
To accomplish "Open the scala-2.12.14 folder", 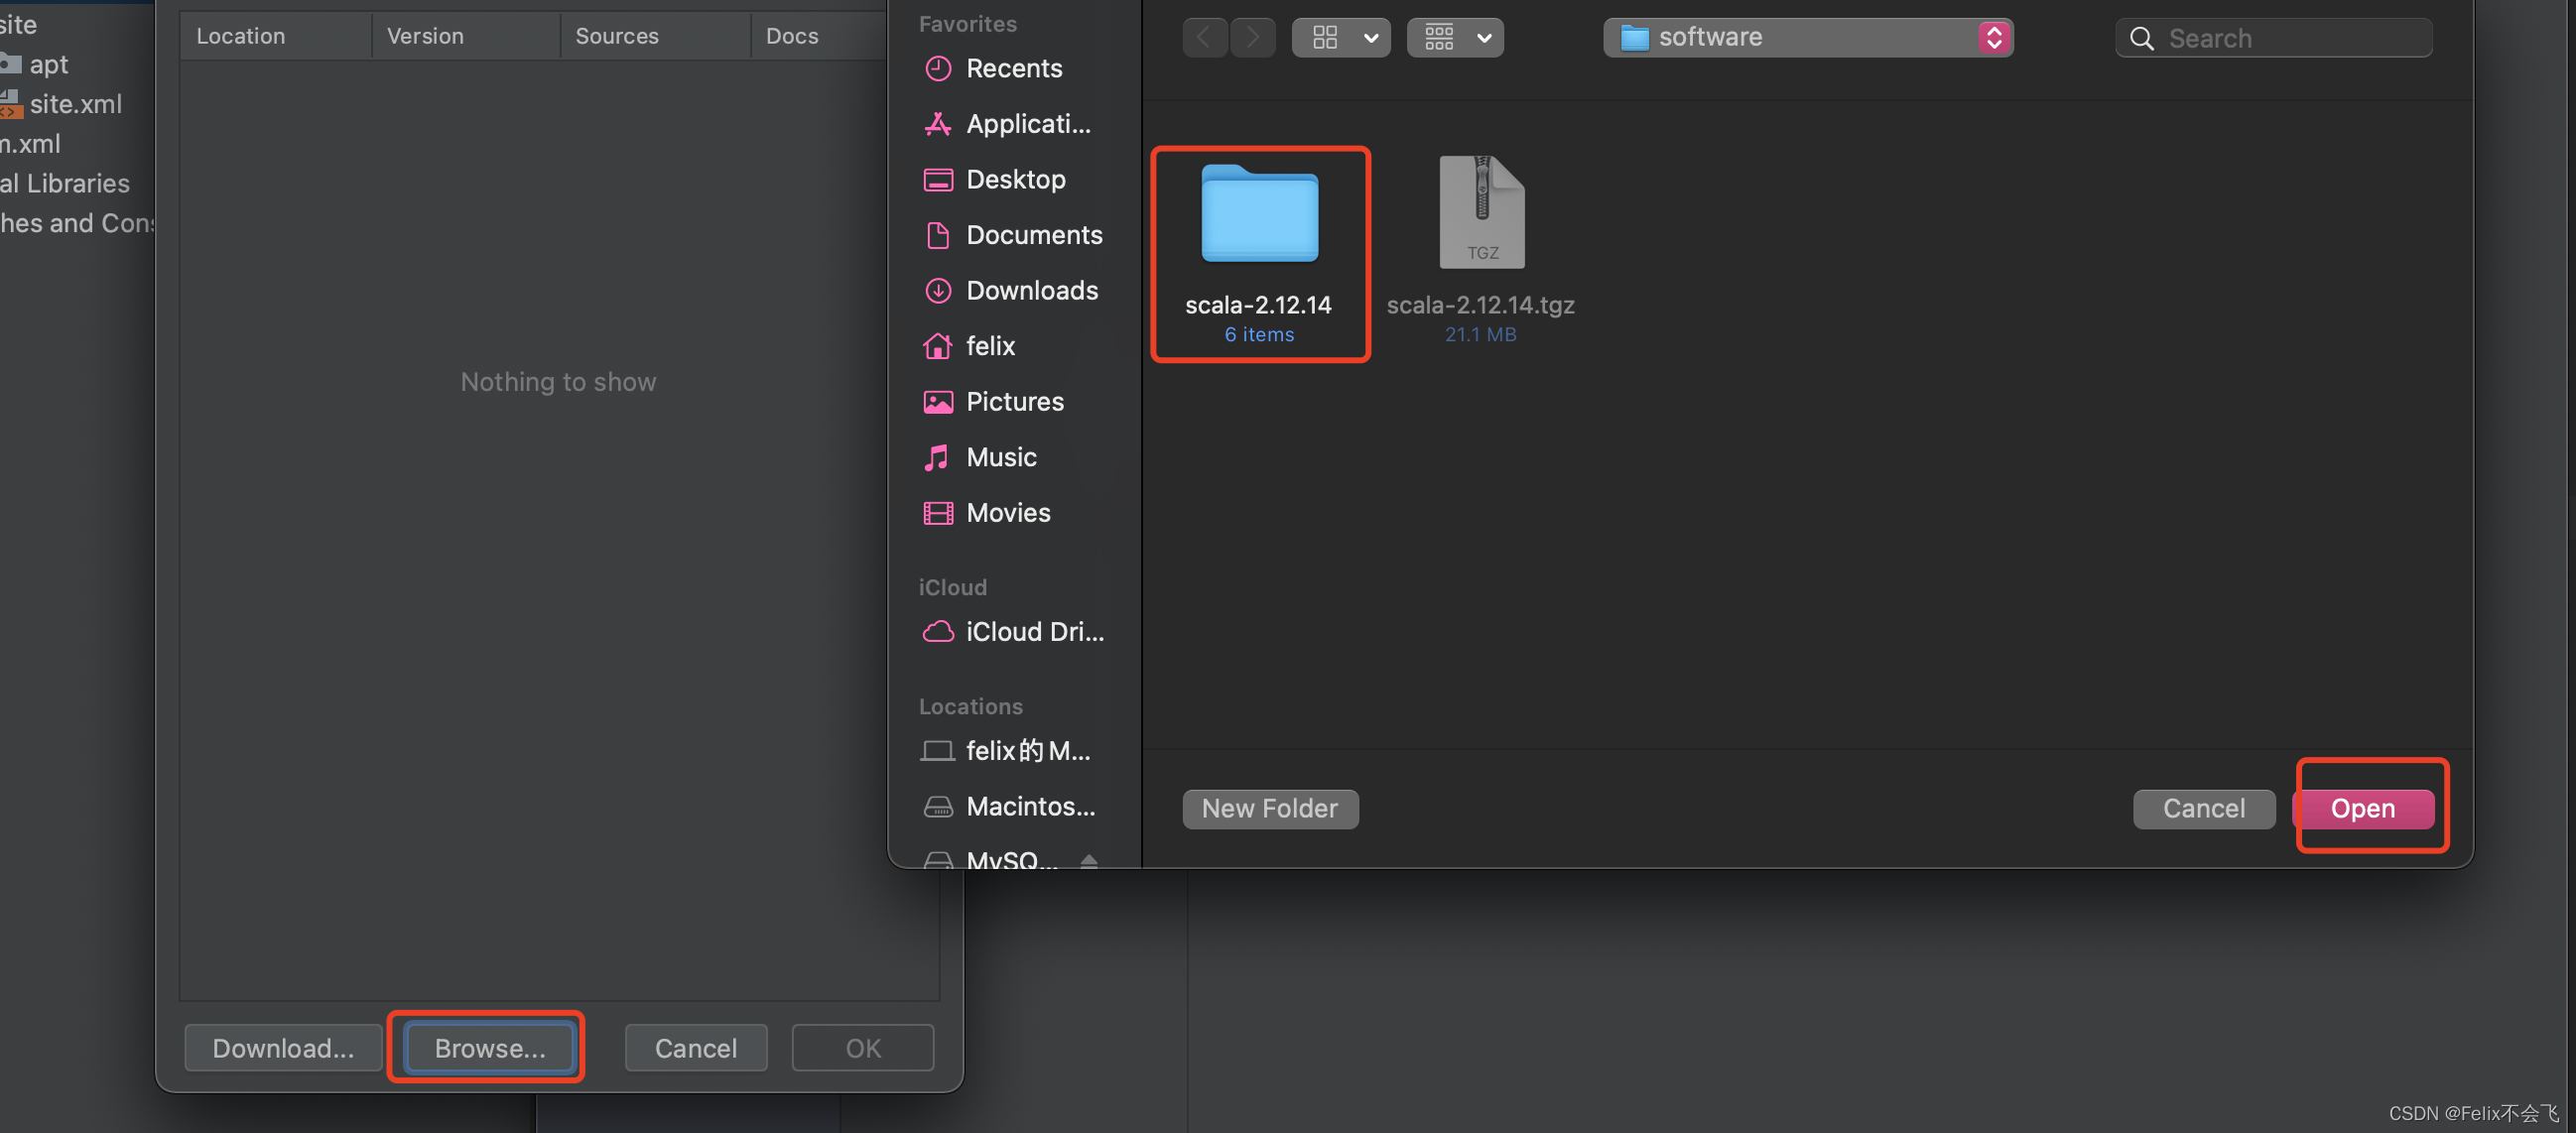I will point(1259,215).
